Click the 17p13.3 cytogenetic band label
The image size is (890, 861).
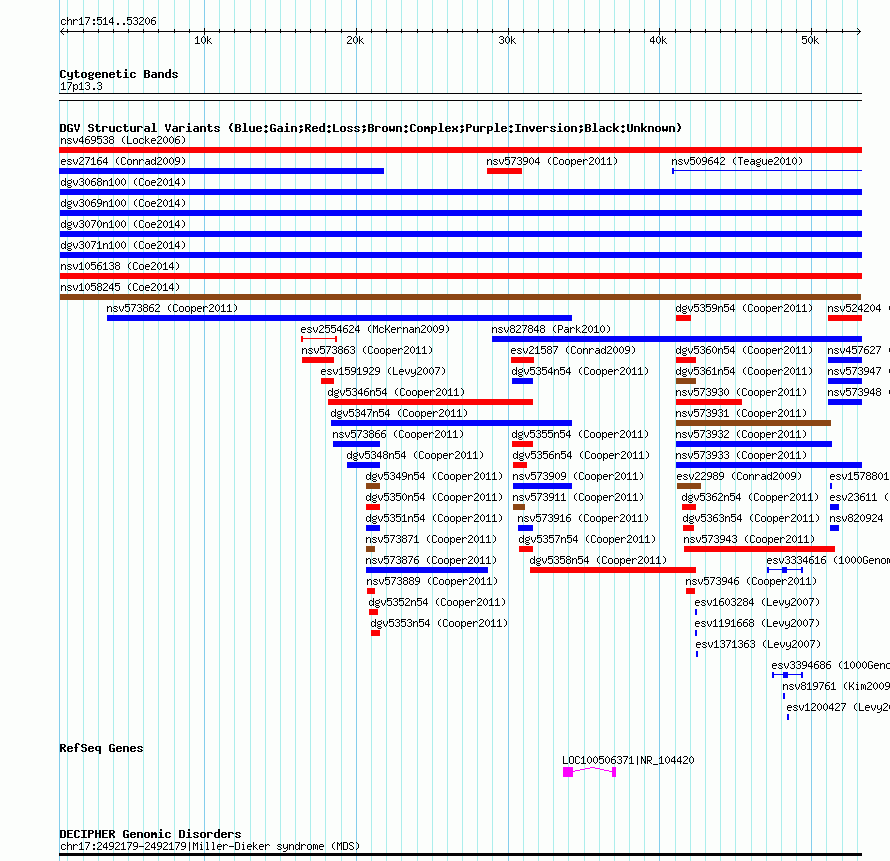(81, 86)
